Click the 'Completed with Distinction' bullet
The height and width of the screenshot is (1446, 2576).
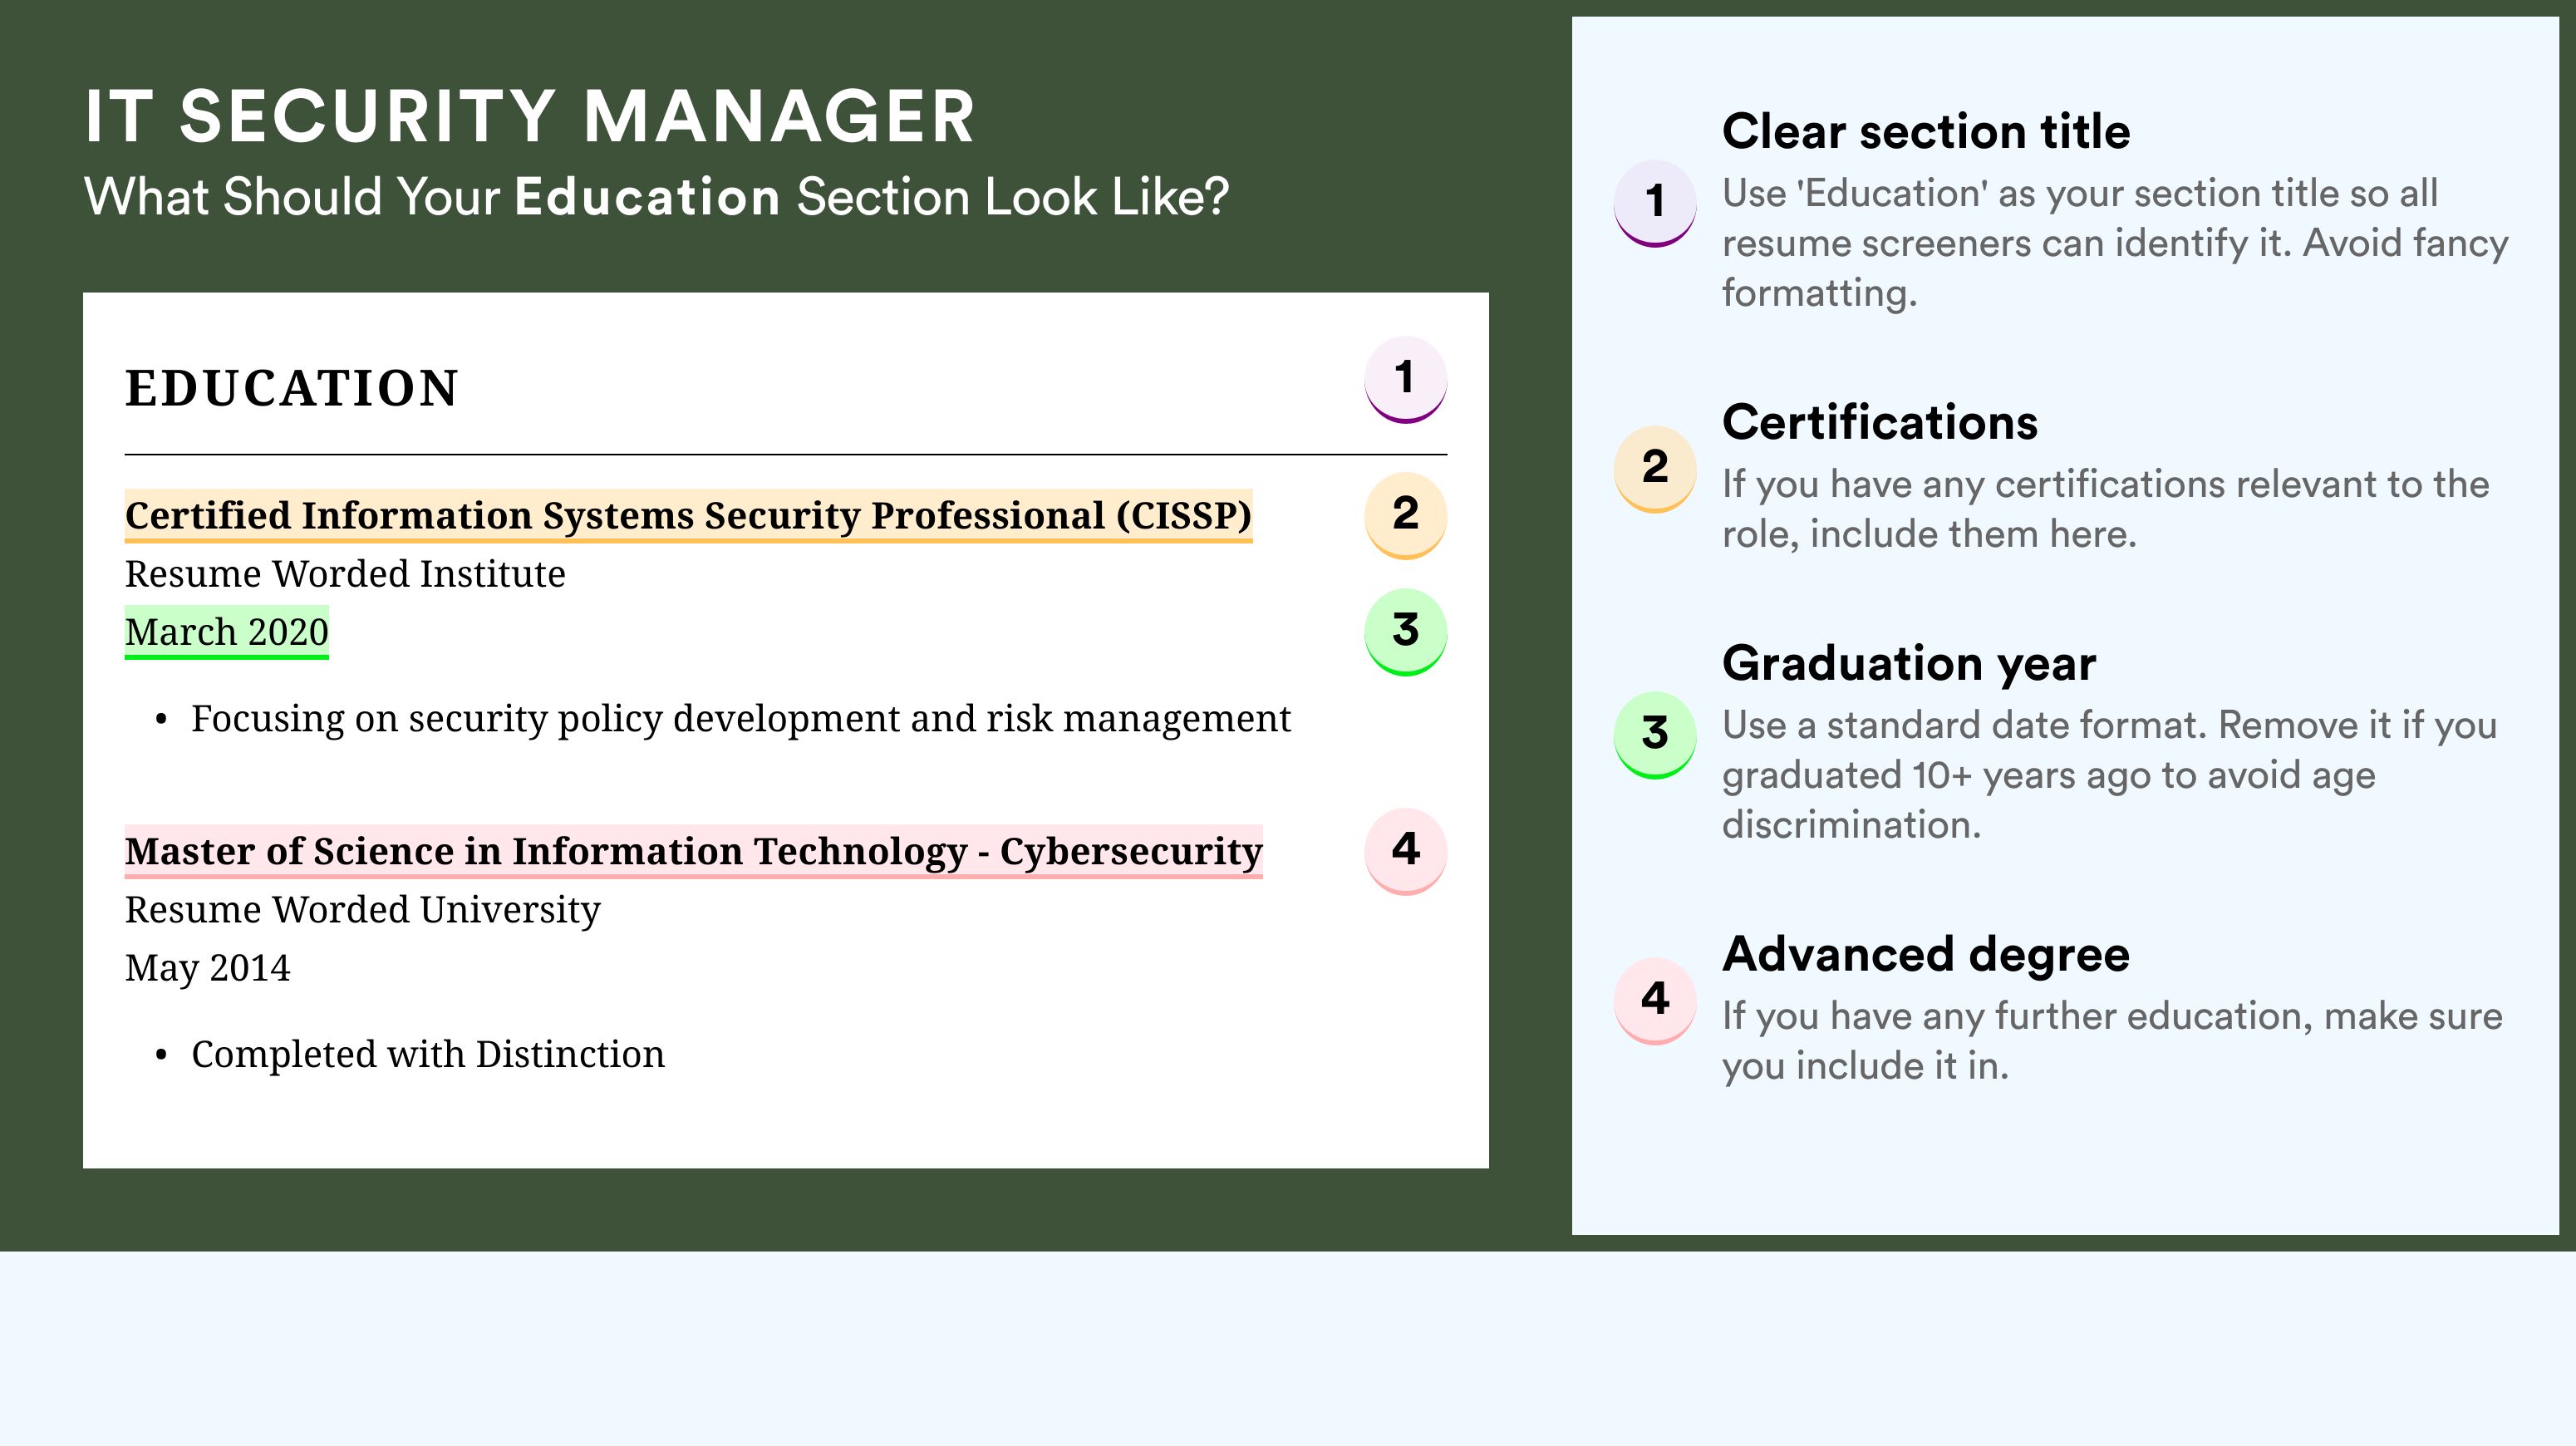pos(410,1055)
